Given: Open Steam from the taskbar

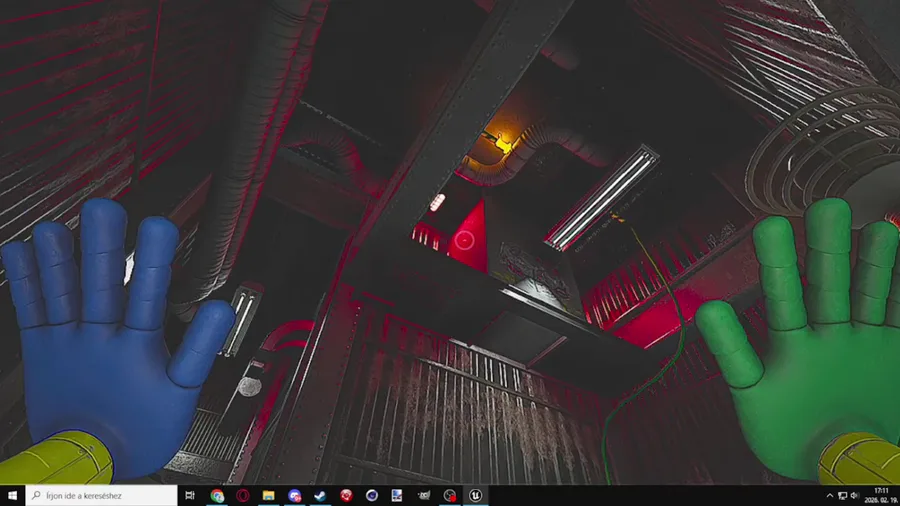Looking at the screenshot, I should point(320,495).
